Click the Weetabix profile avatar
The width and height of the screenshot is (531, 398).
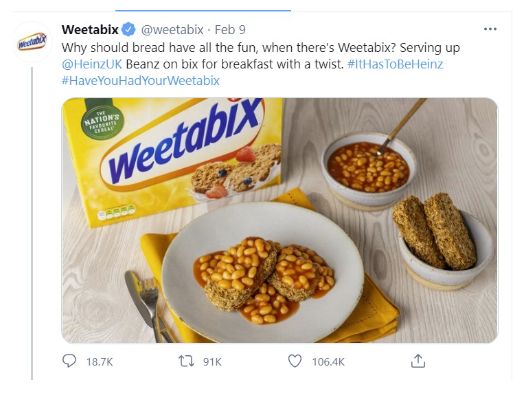click(32, 41)
